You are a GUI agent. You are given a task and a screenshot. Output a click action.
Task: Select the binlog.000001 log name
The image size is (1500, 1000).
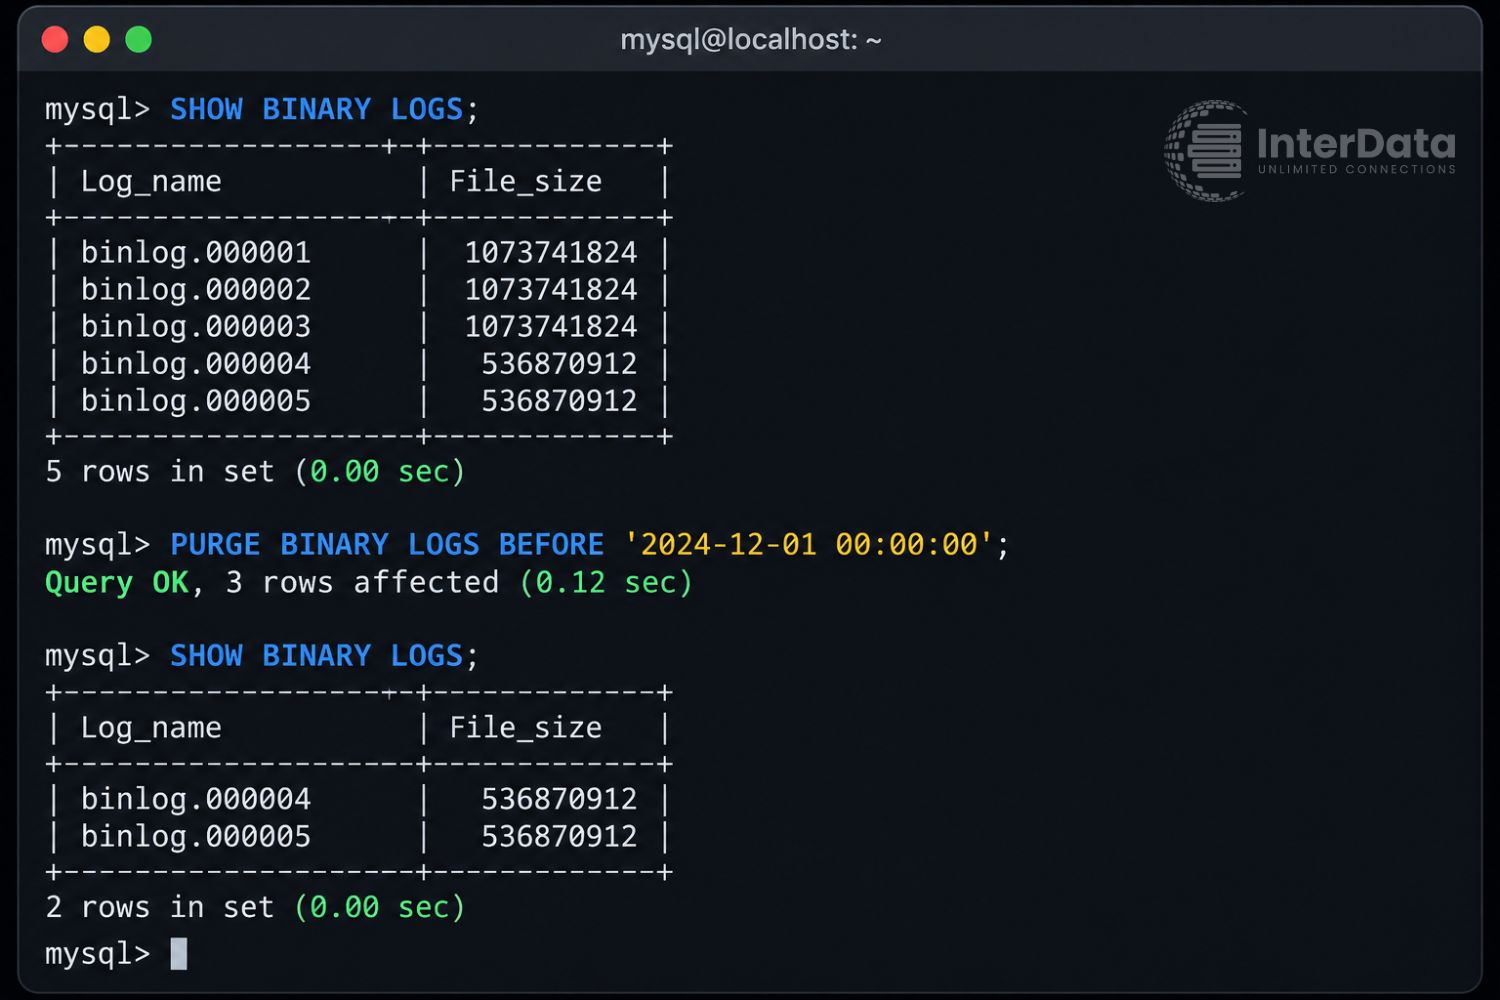click(196, 253)
